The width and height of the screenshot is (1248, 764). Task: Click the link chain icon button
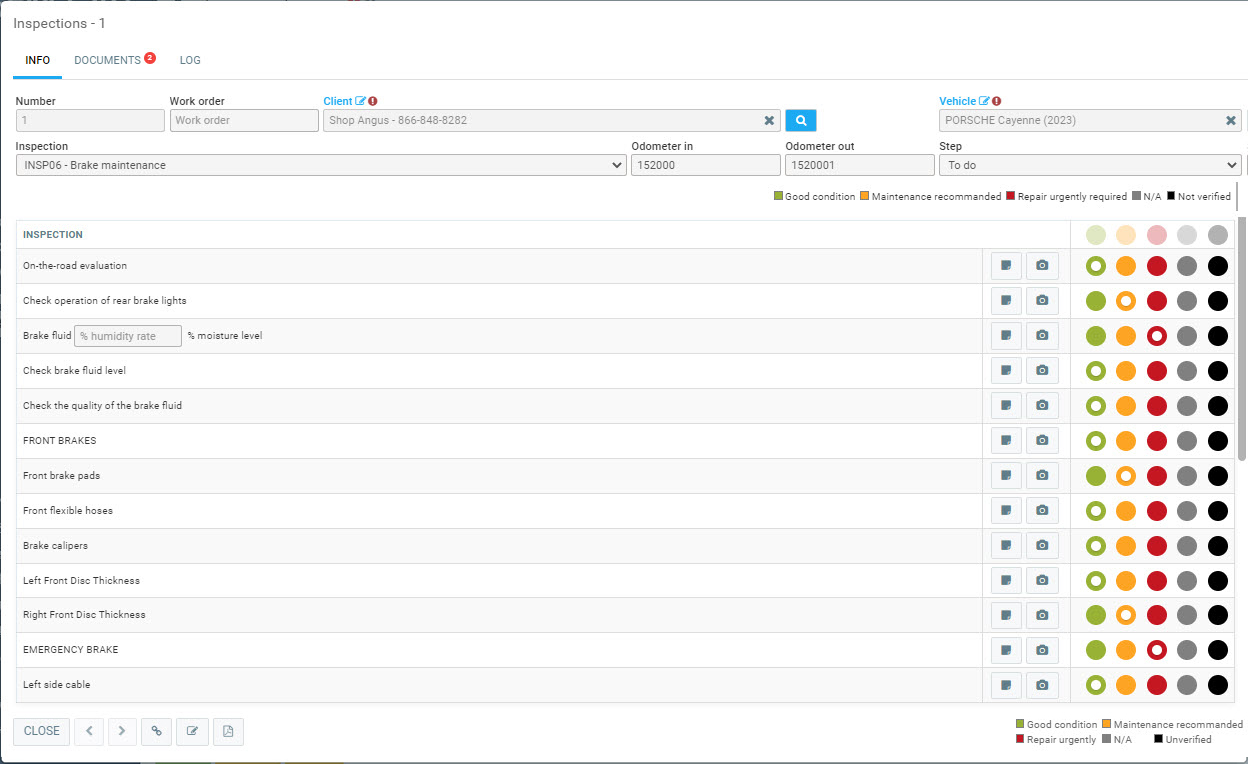[156, 731]
